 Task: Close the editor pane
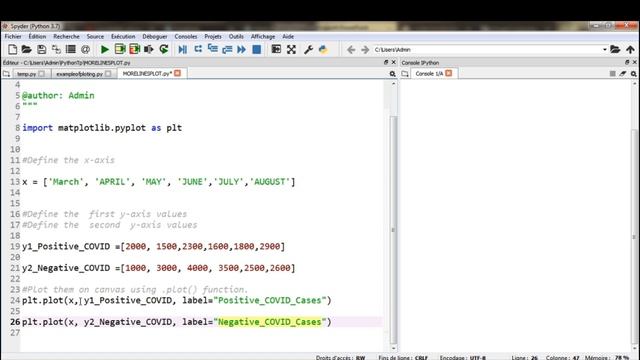393,62
